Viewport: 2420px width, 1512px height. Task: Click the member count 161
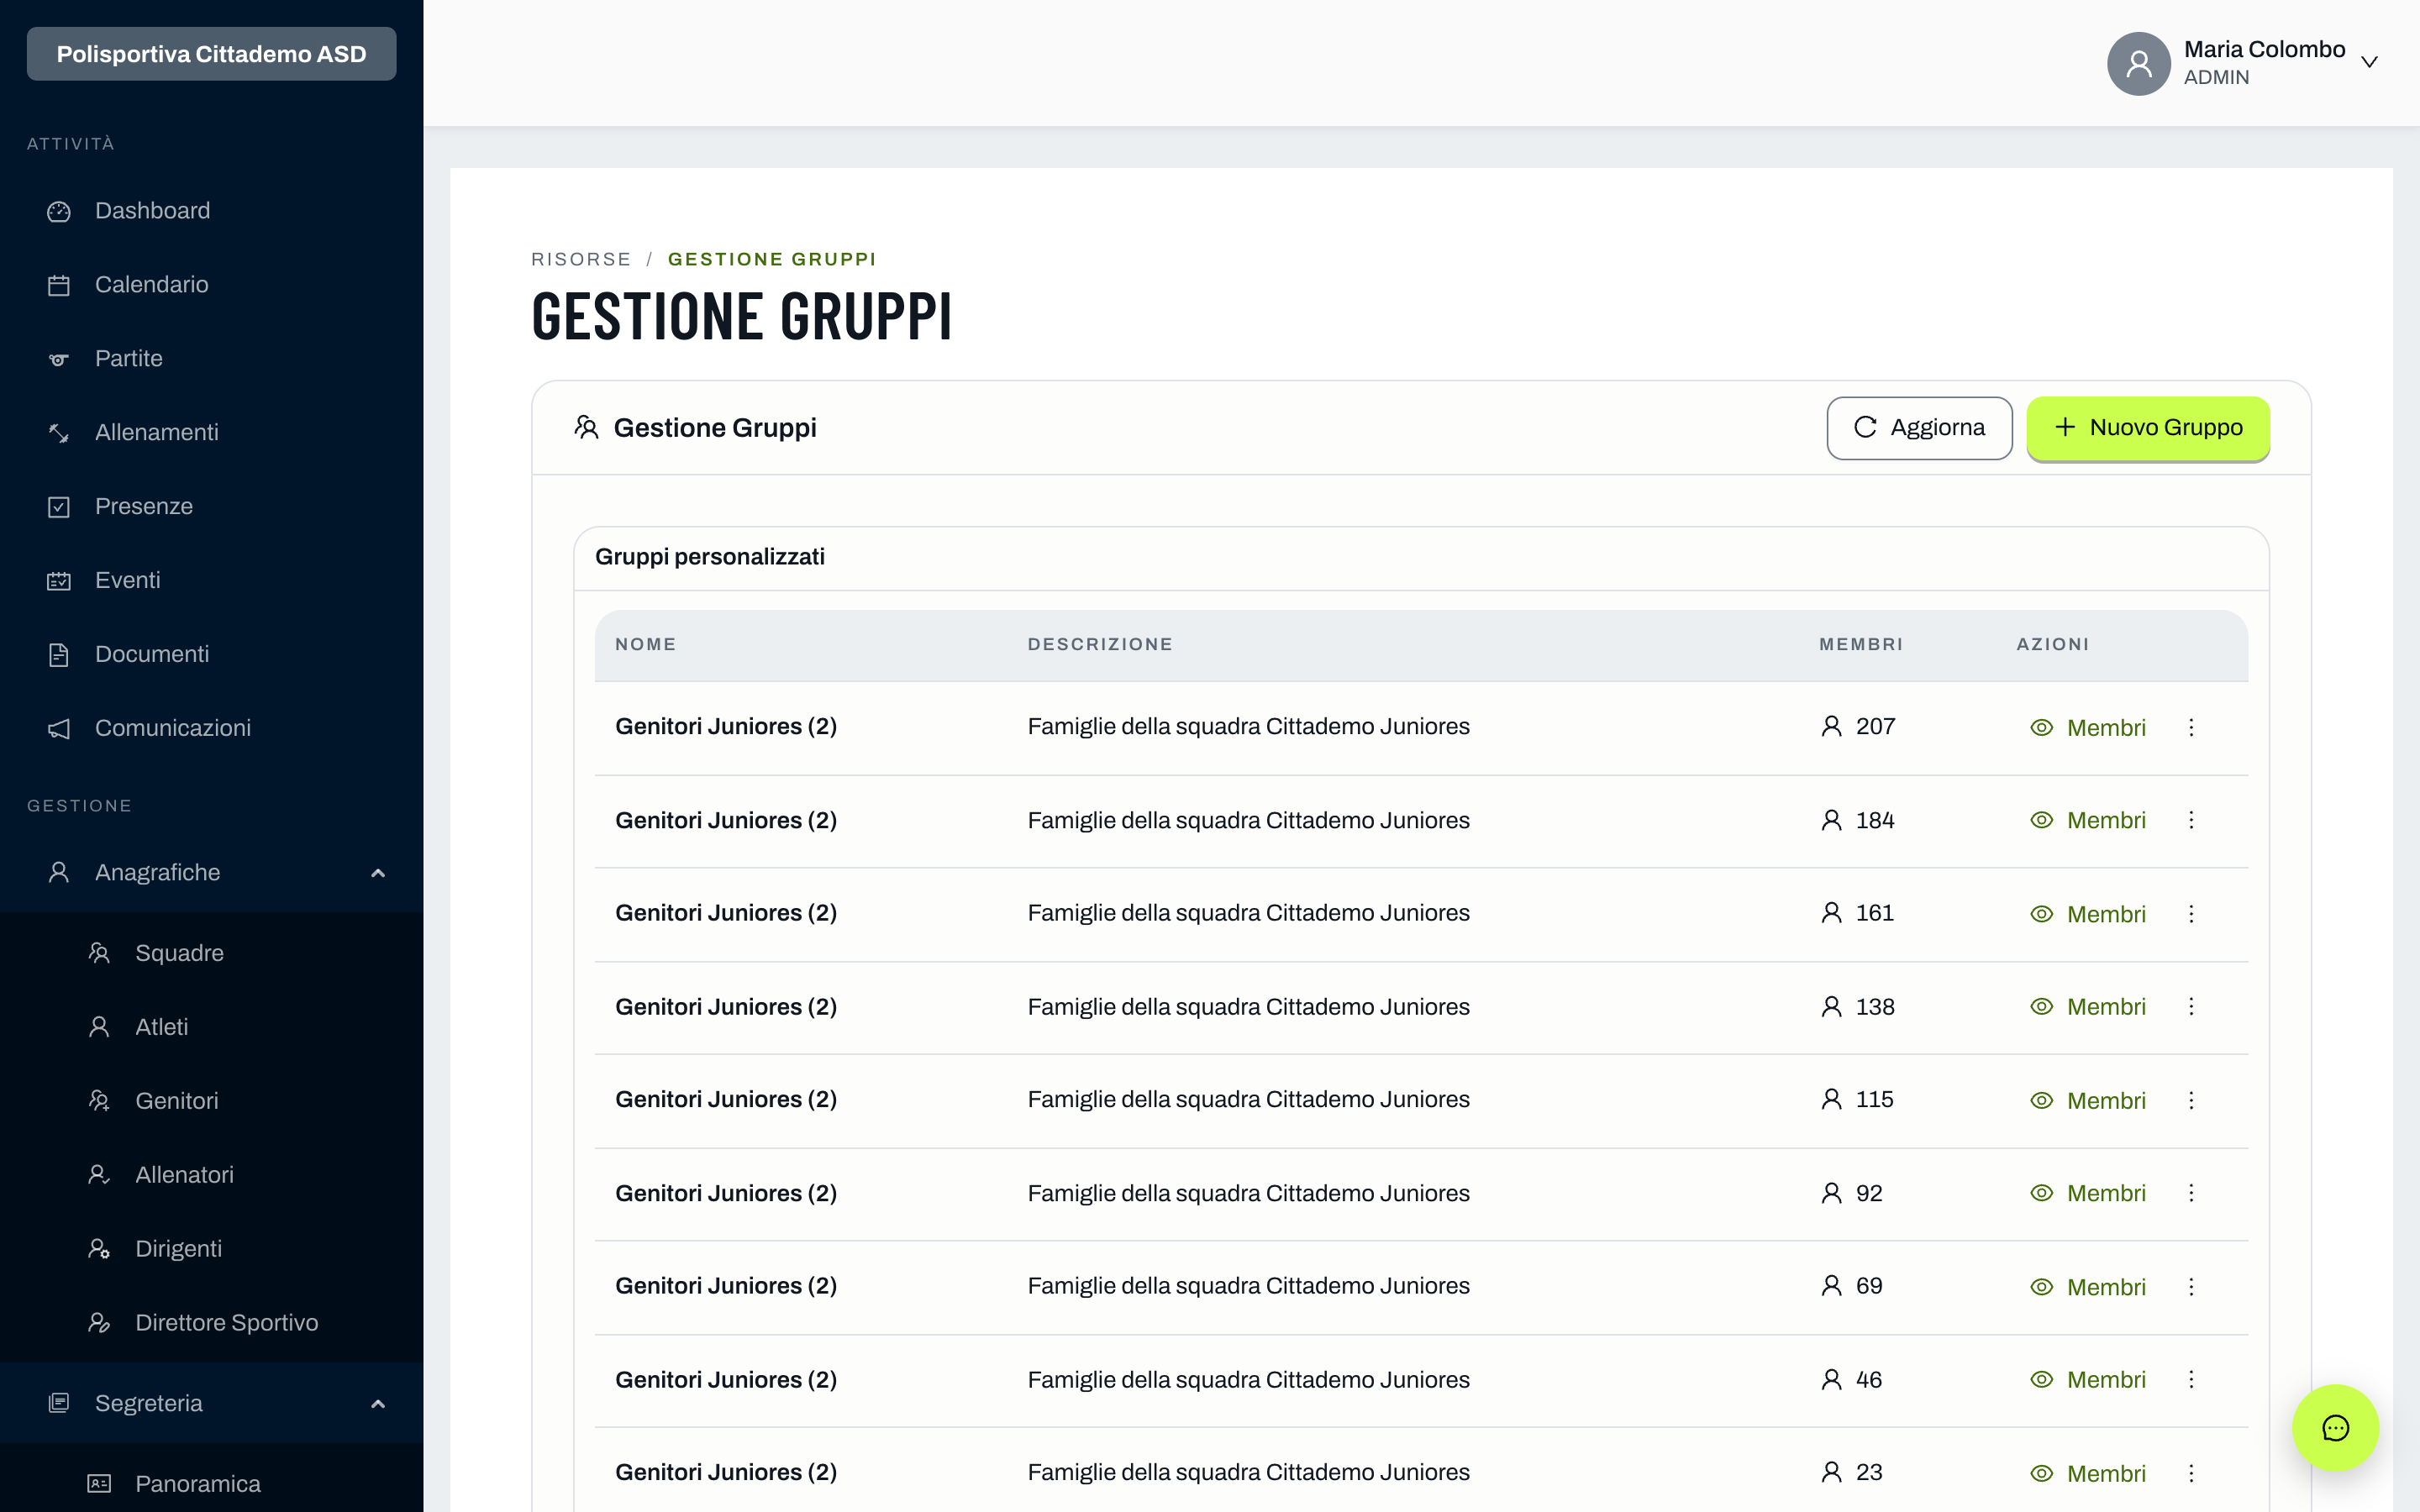click(1875, 913)
